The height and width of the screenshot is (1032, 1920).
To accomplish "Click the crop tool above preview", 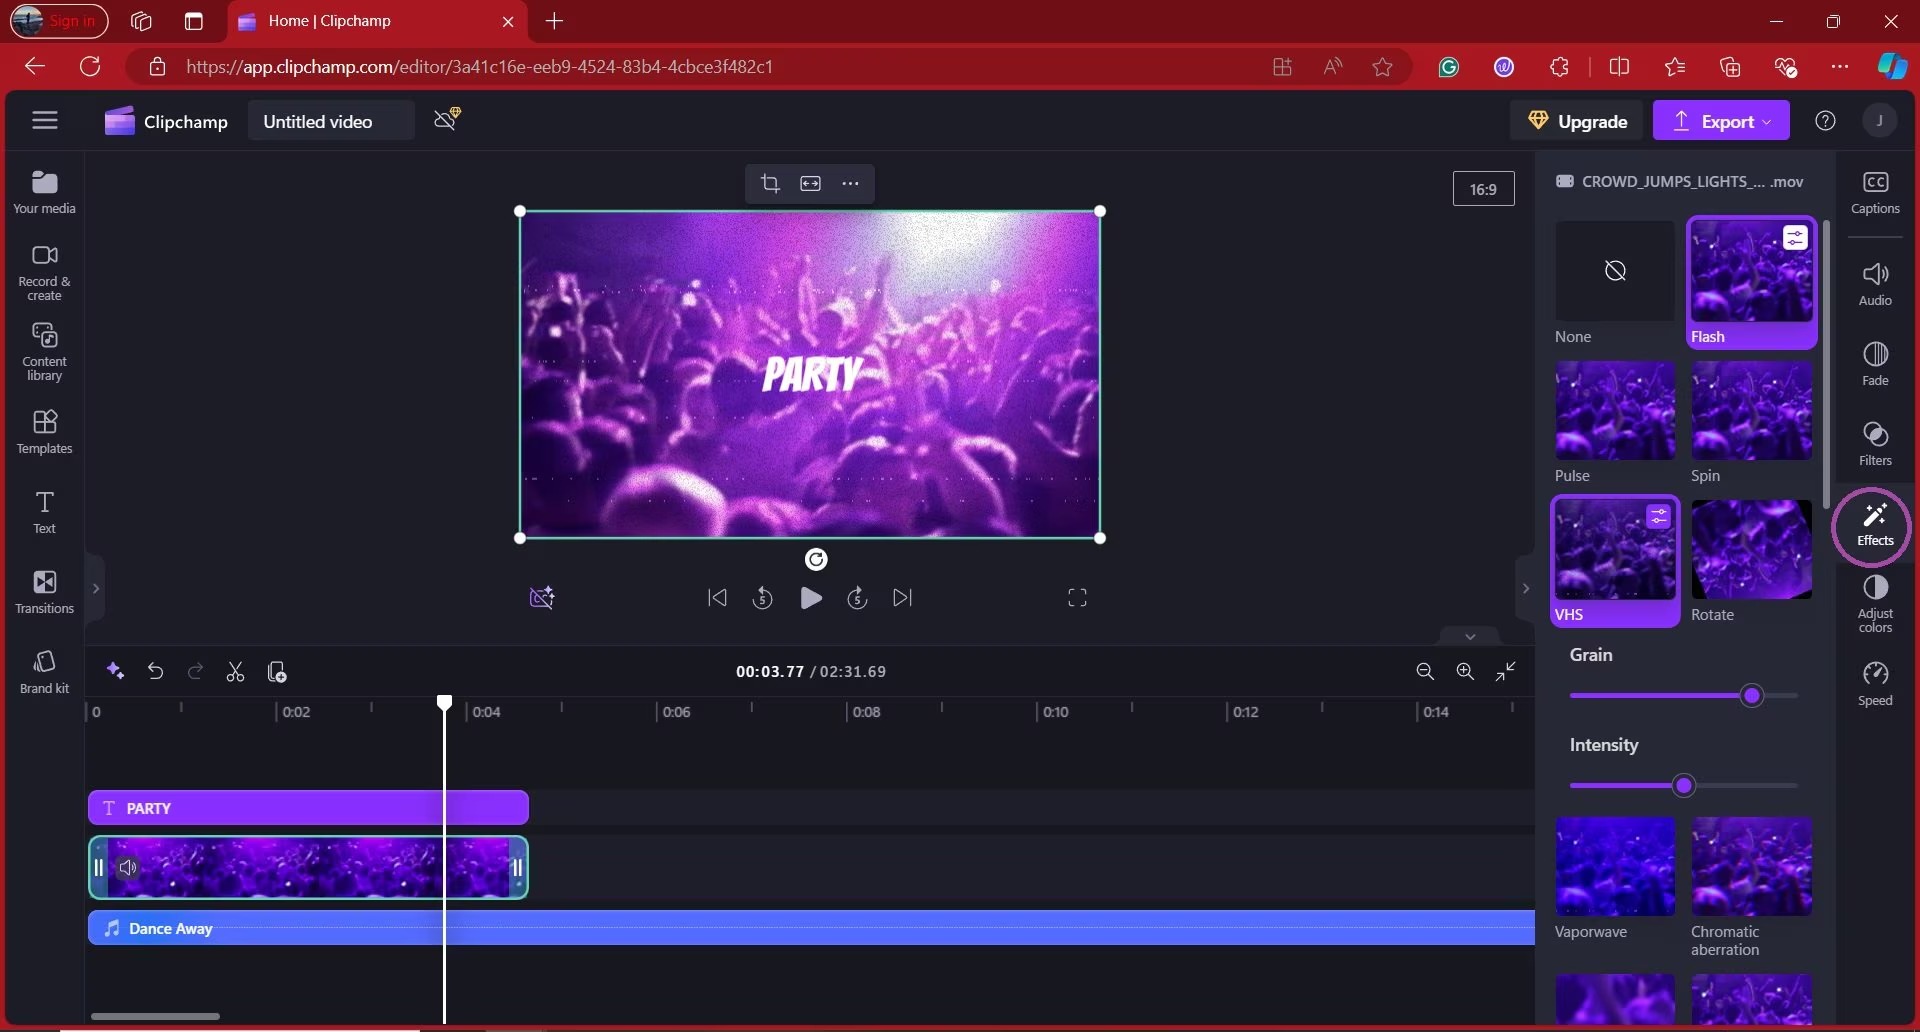I will (x=770, y=183).
